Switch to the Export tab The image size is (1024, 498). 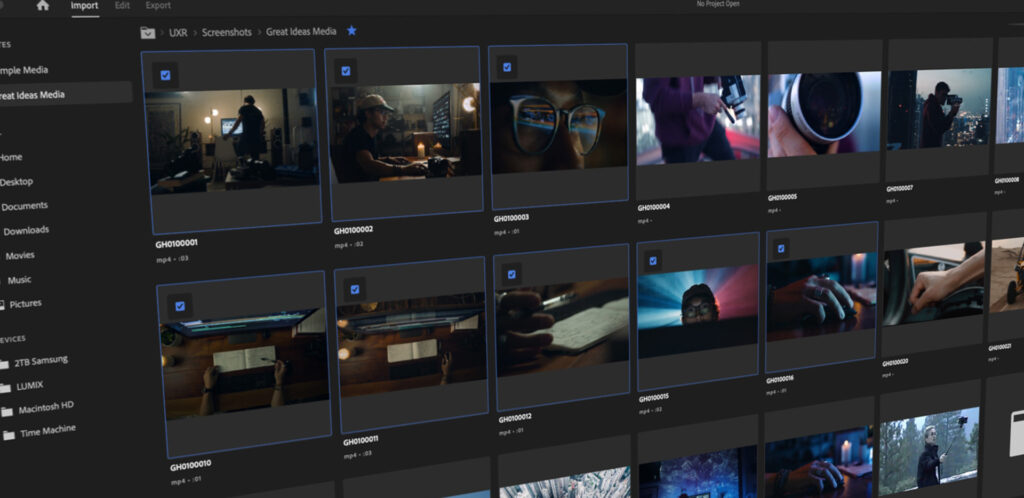pyautogui.click(x=158, y=6)
